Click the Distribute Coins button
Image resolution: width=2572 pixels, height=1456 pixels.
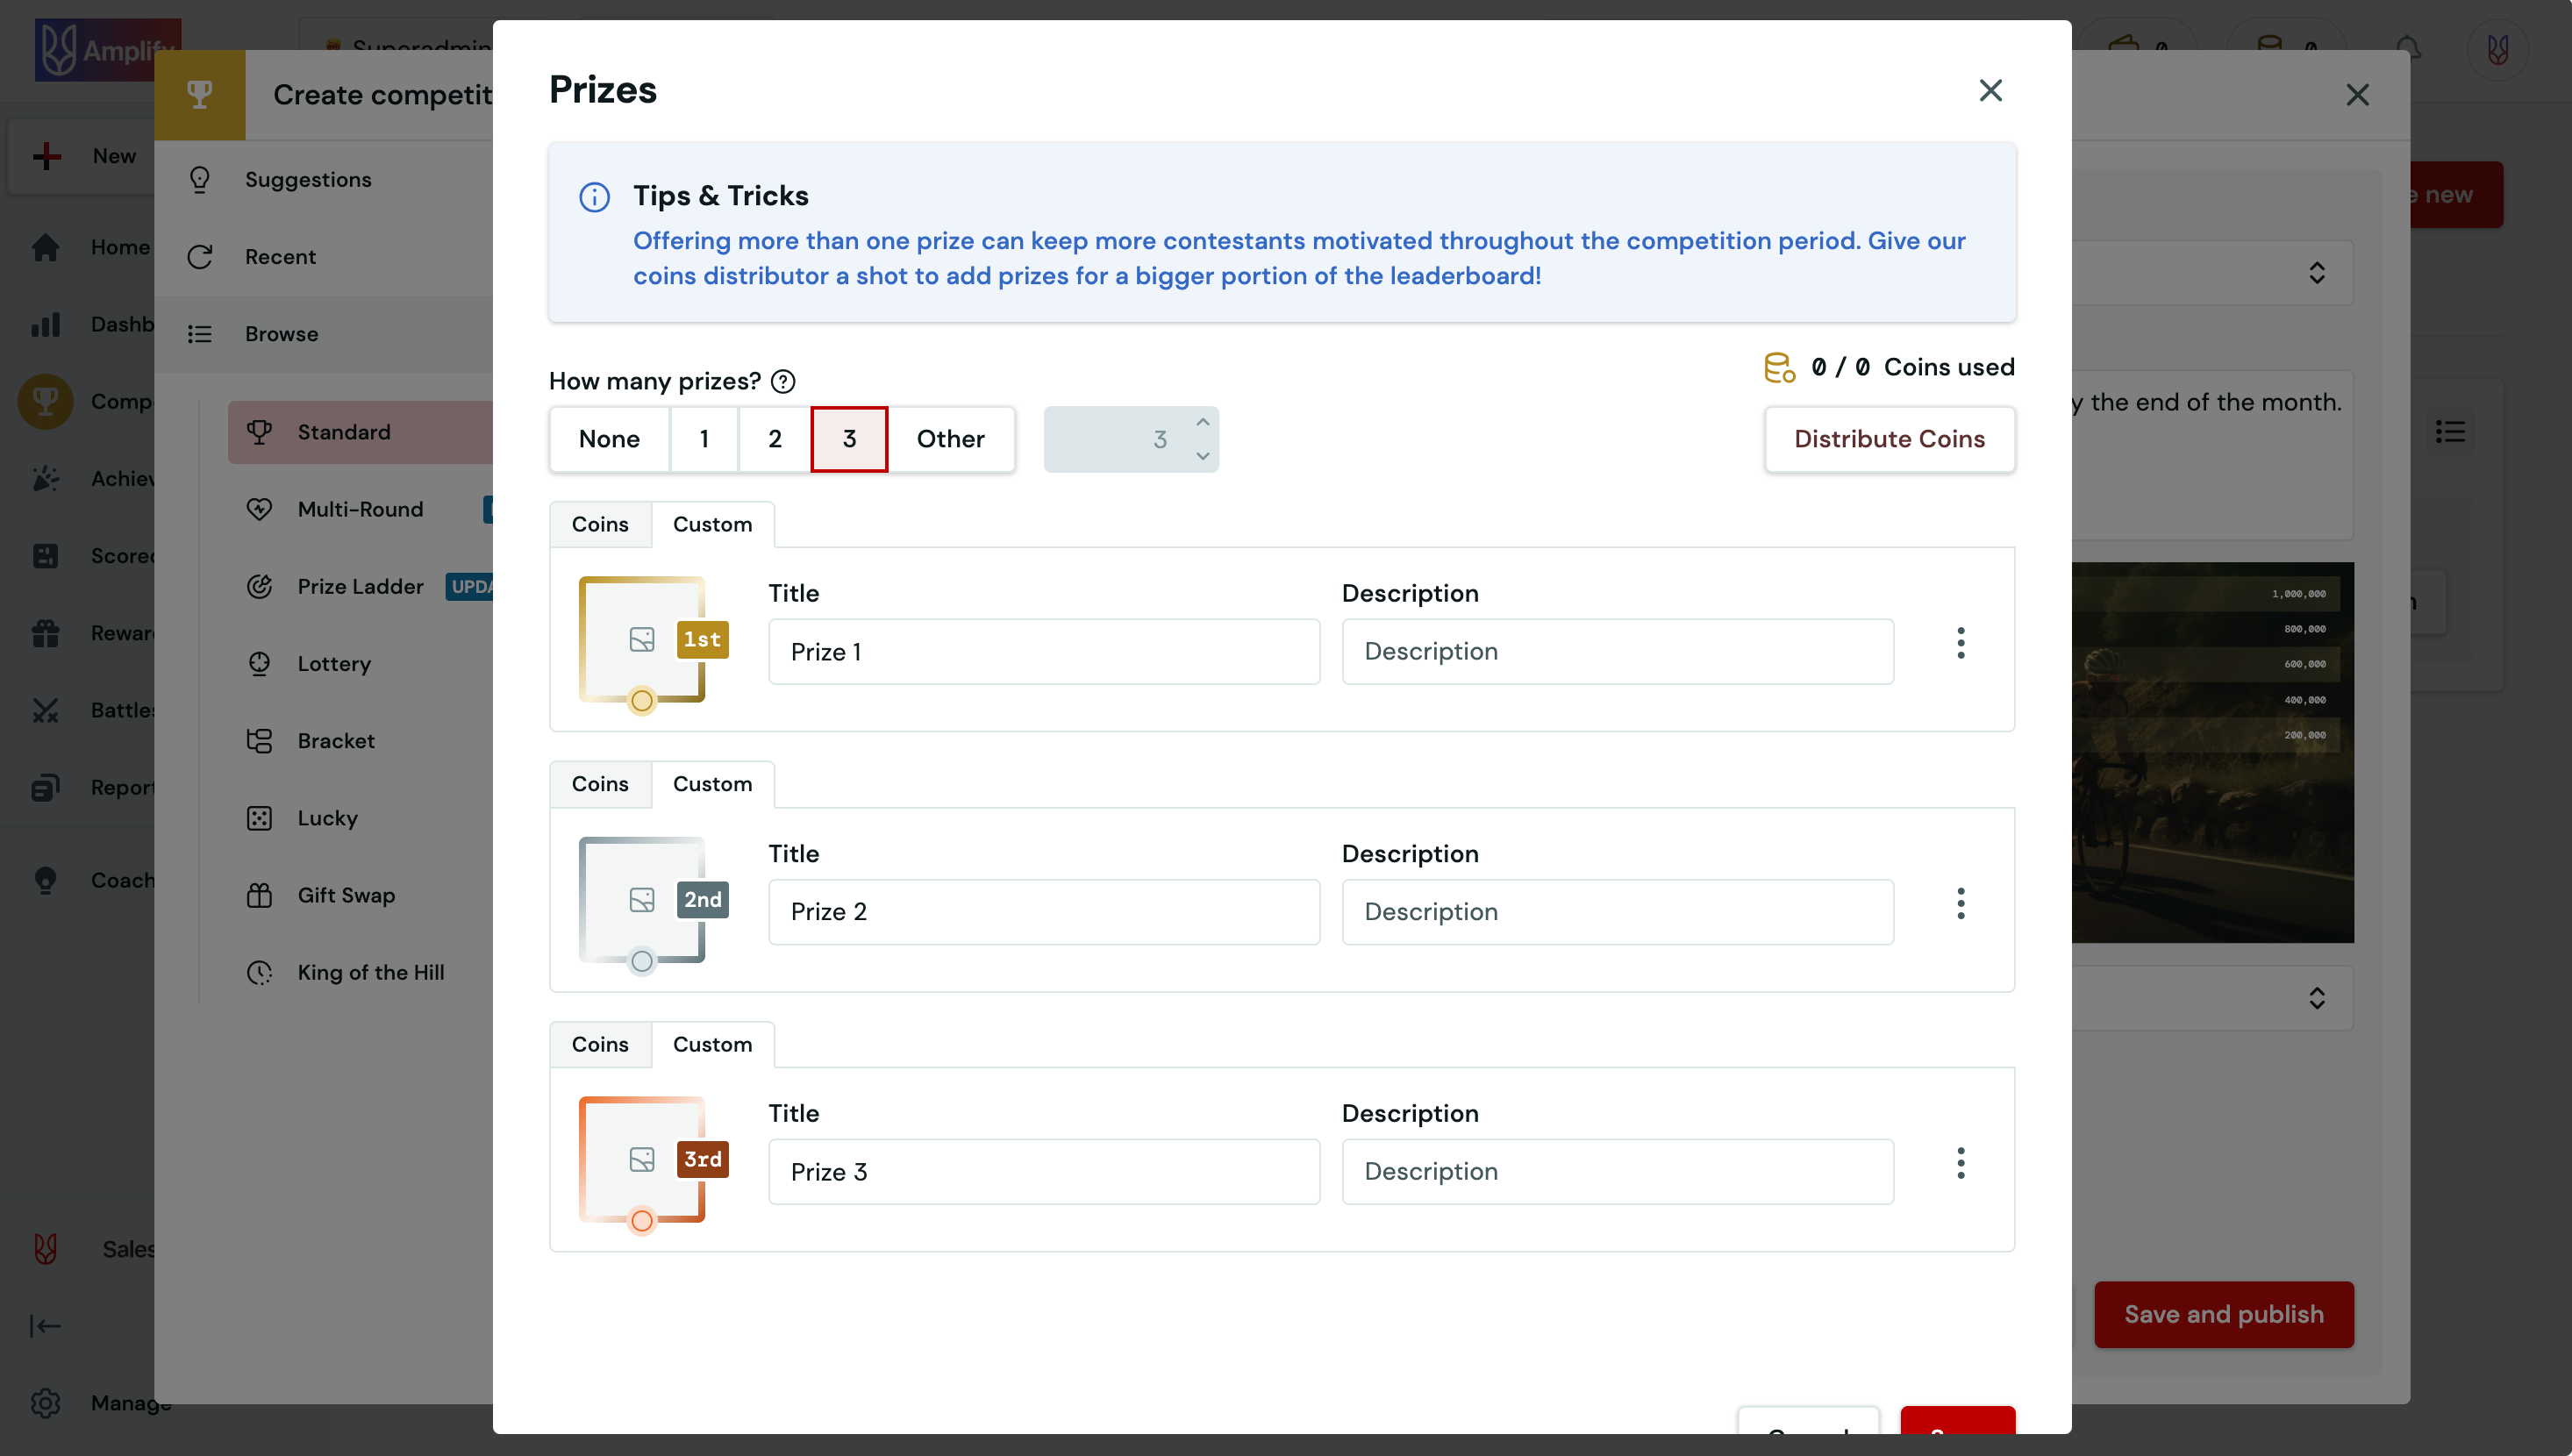tap(1889, 439)
